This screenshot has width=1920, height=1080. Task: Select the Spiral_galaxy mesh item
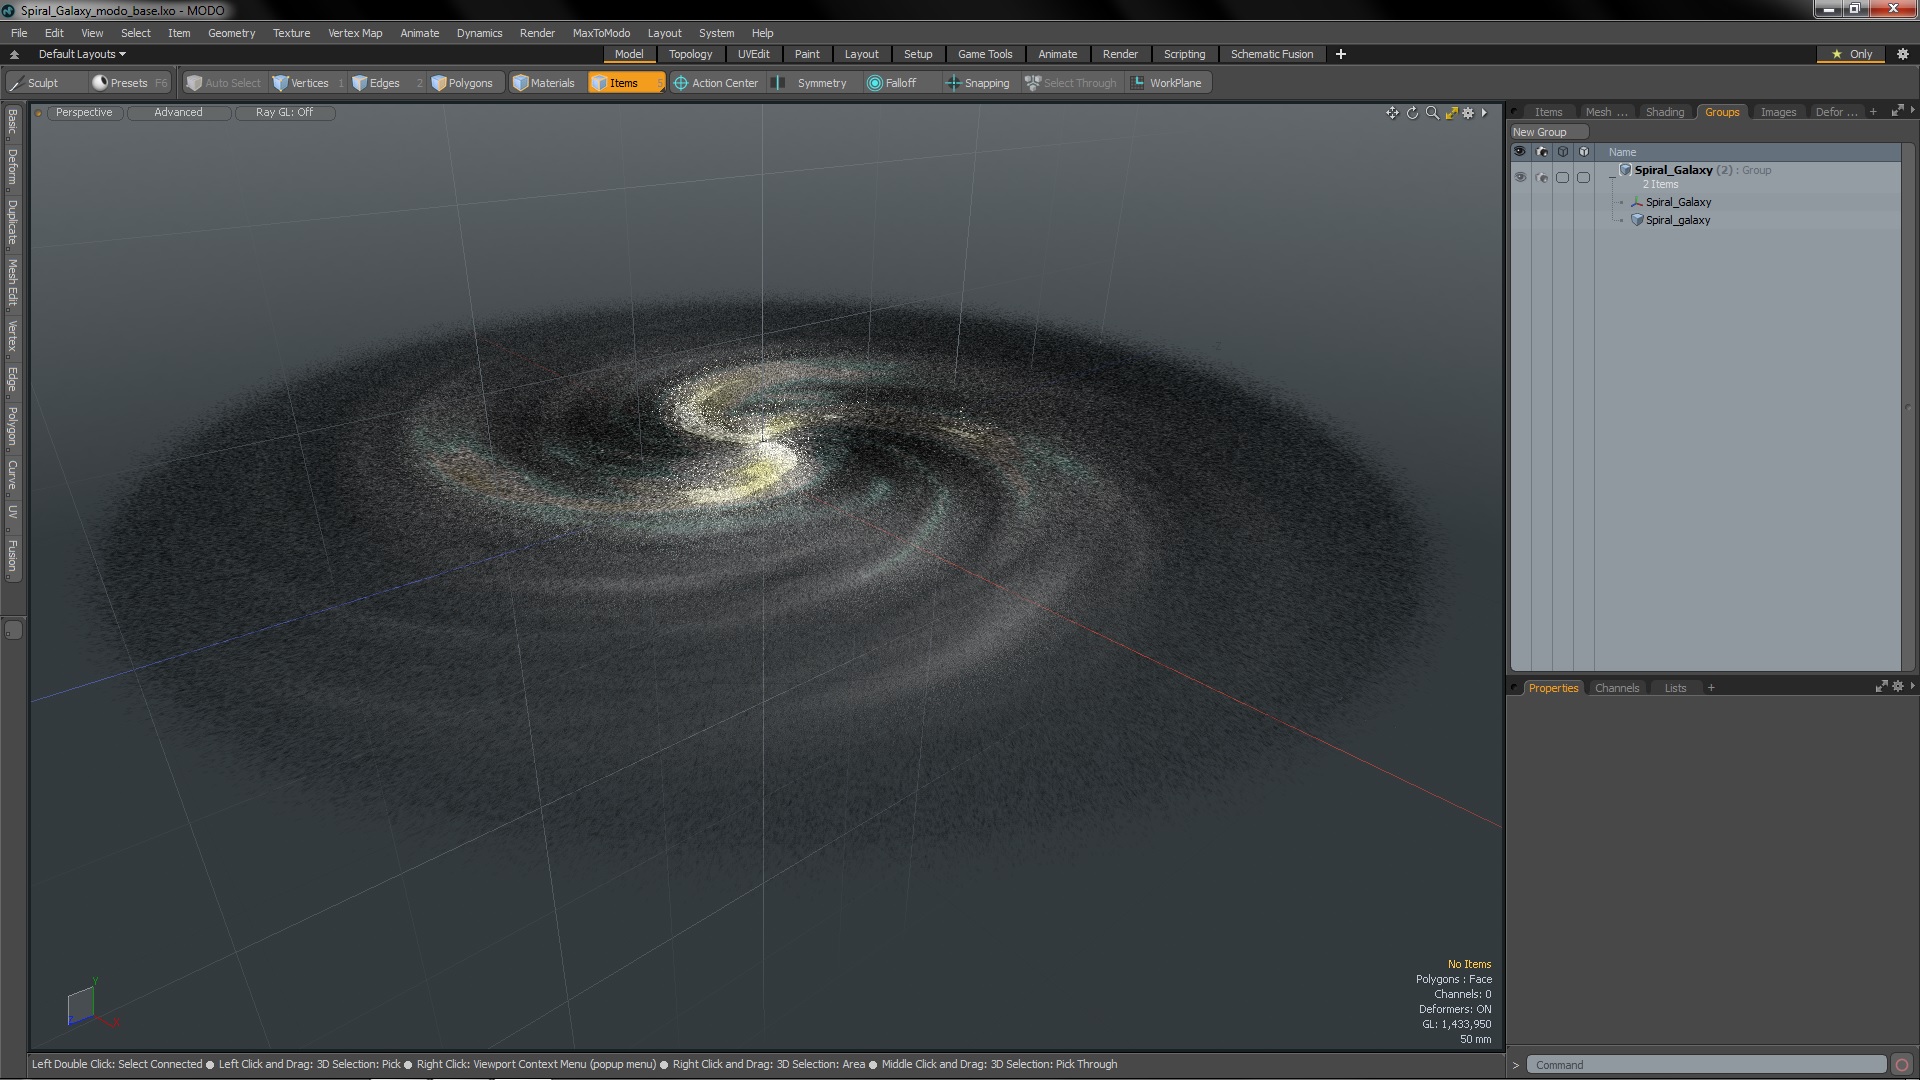pos(1677,220)
